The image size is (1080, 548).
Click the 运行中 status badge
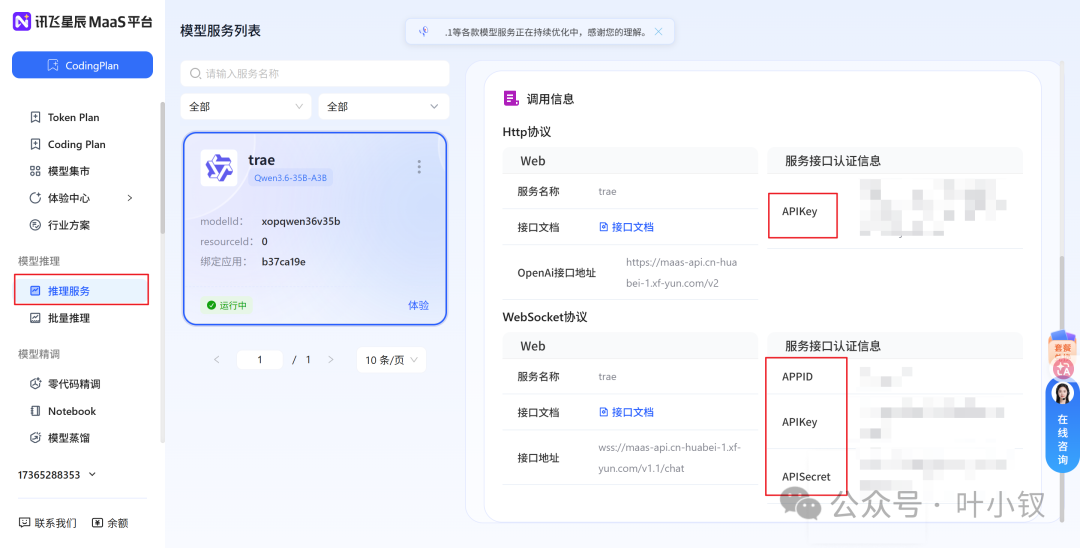[x=227, y=305]
